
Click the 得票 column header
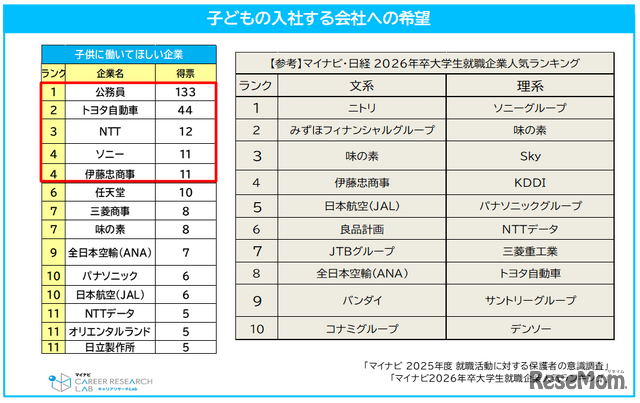tap(185, 73)
